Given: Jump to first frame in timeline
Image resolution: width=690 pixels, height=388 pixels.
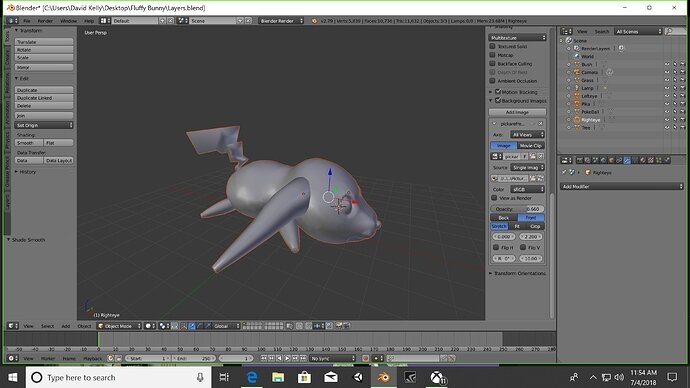Looking at the screenshot, I should tap(264, 359).
